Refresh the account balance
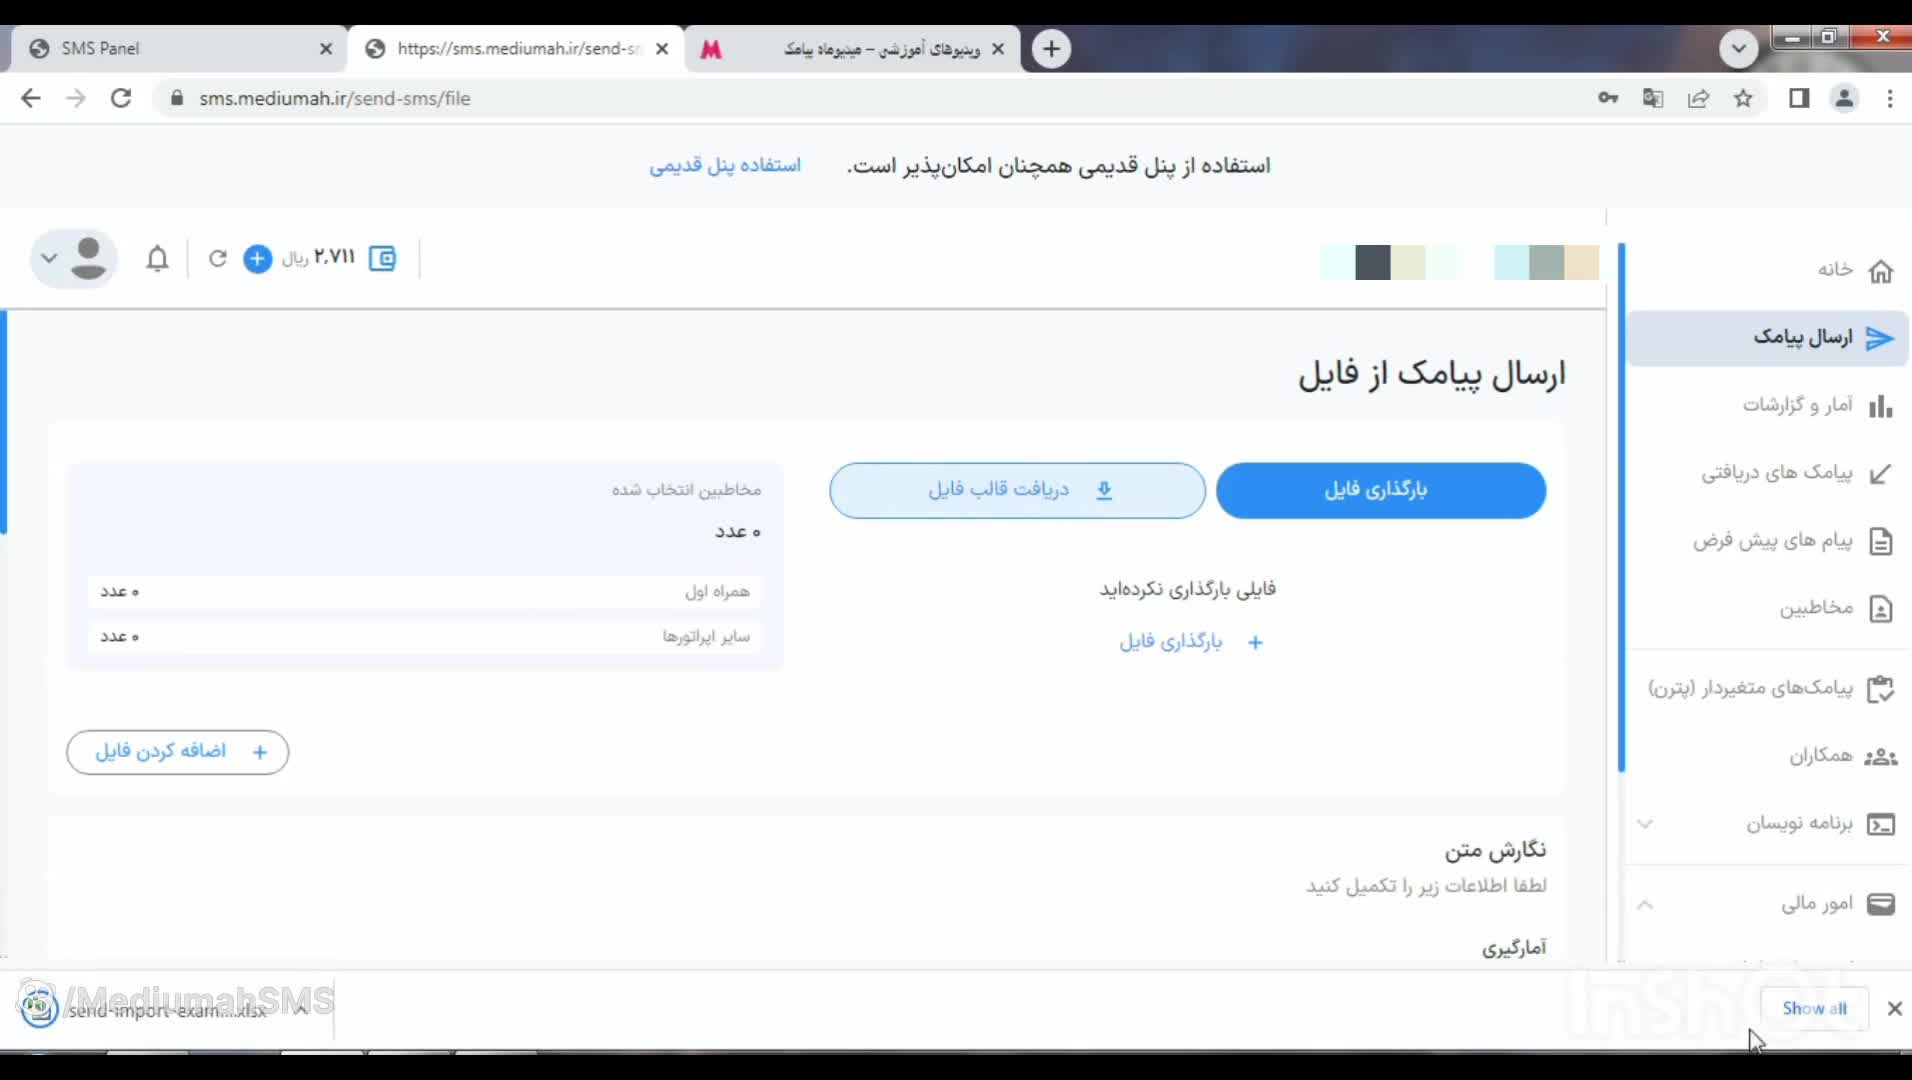 tap(217, 258)
